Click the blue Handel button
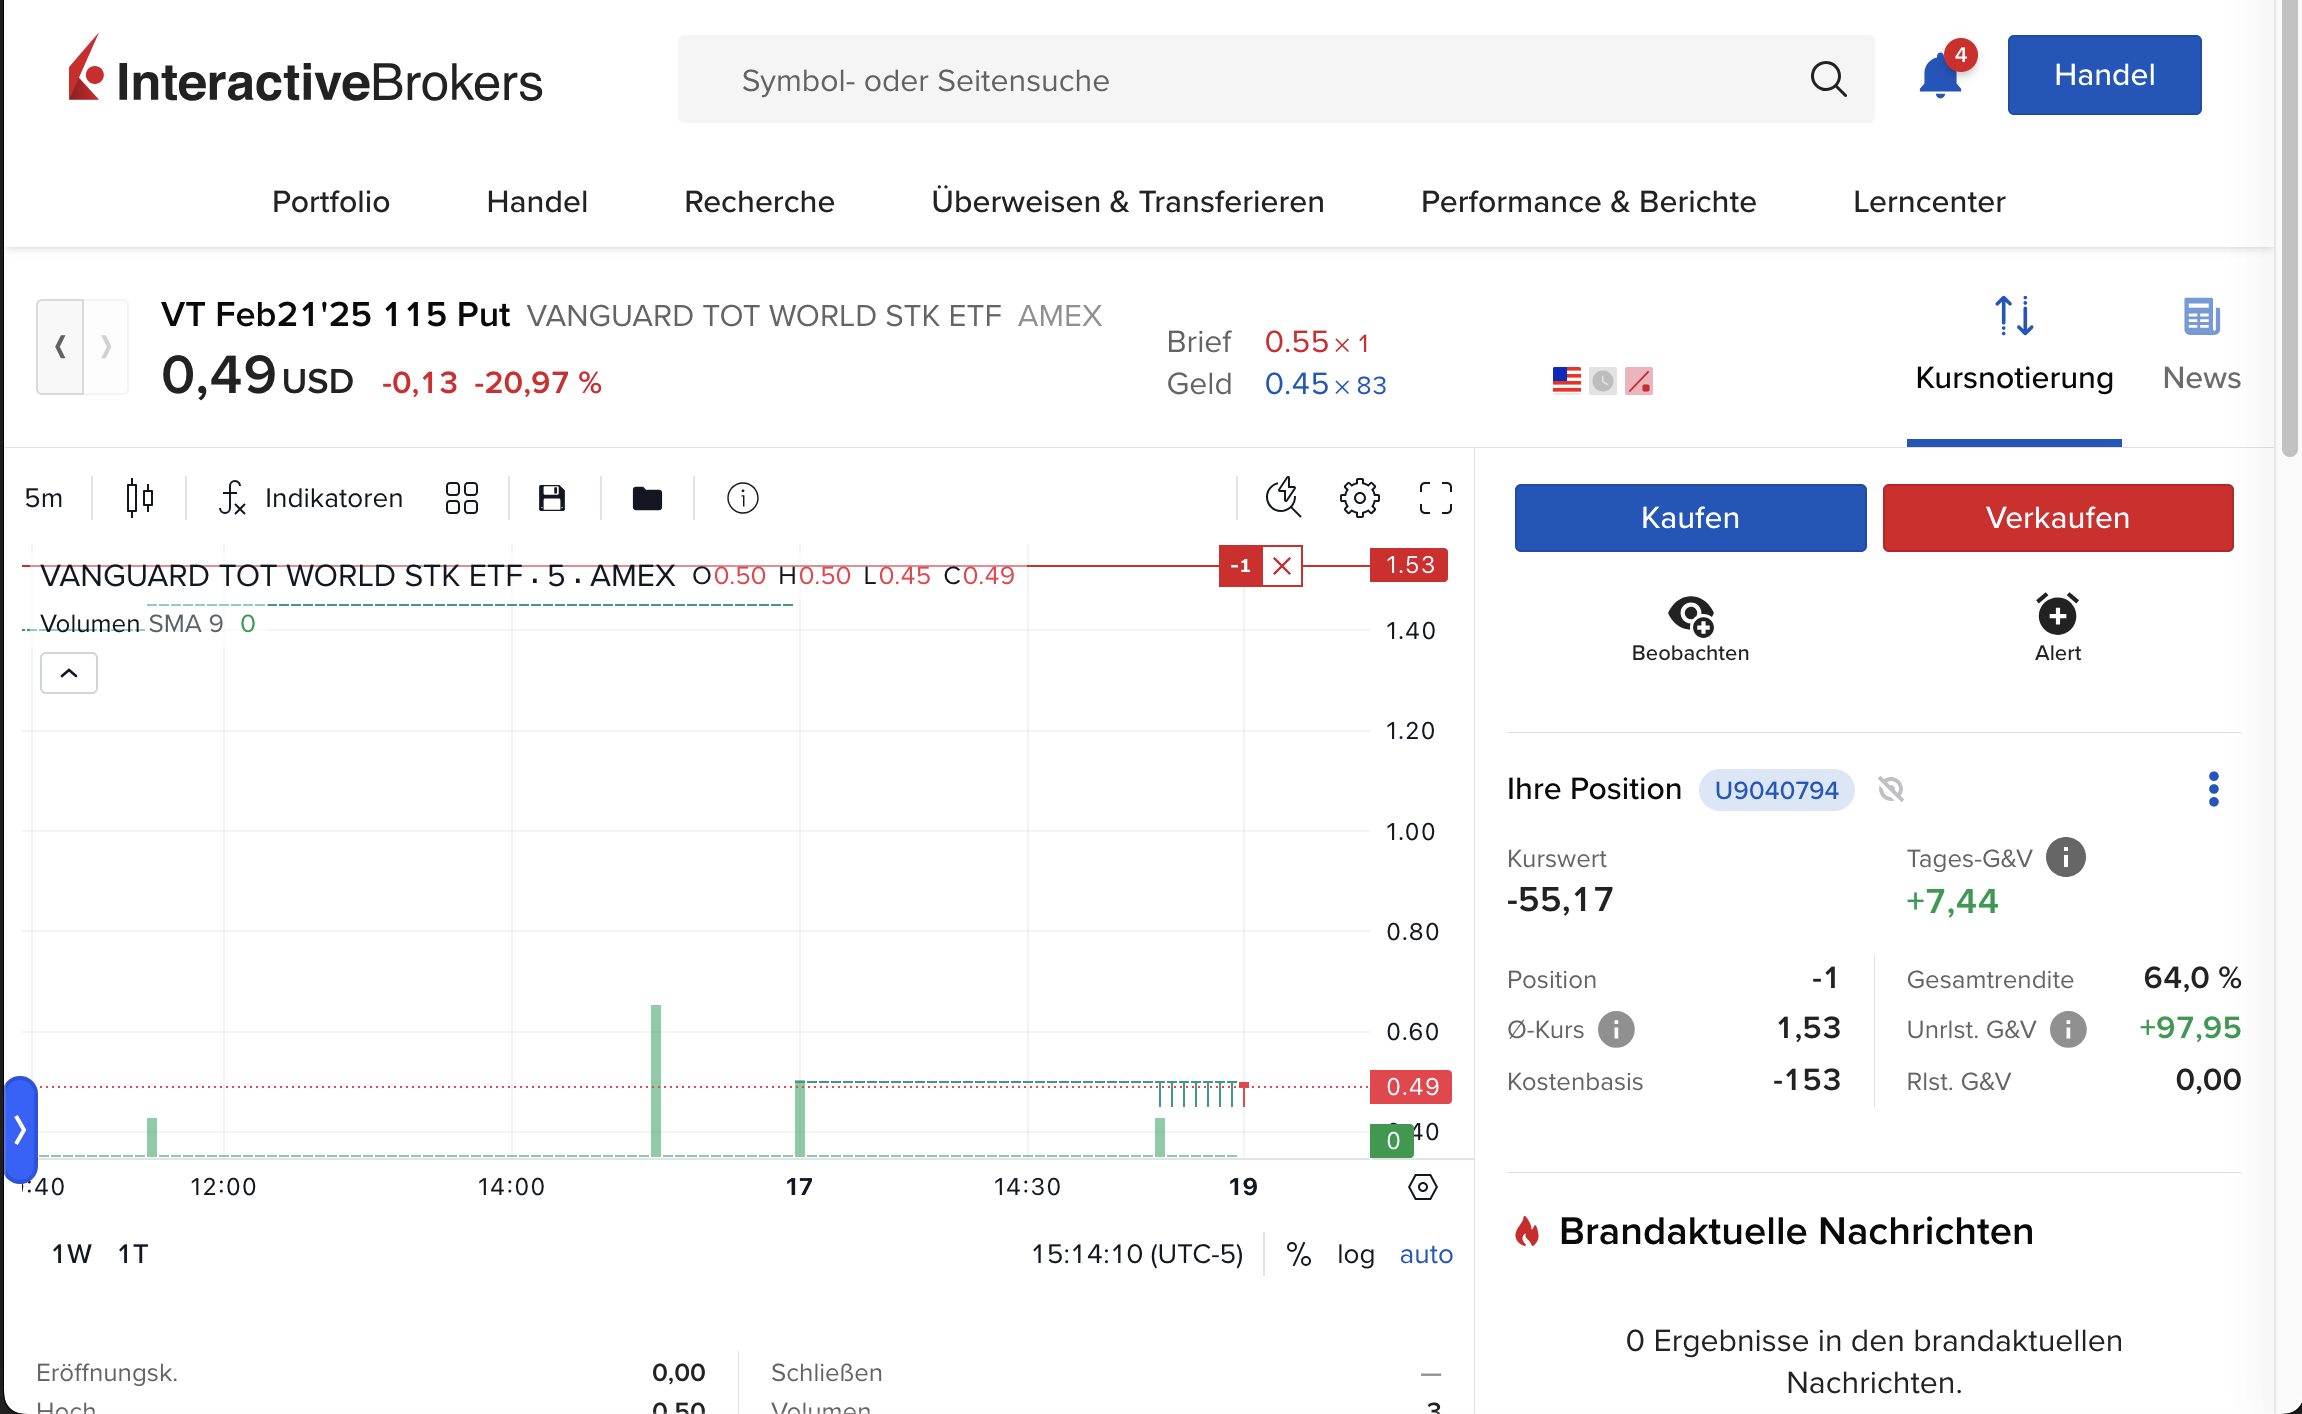 pos(2104,75)
